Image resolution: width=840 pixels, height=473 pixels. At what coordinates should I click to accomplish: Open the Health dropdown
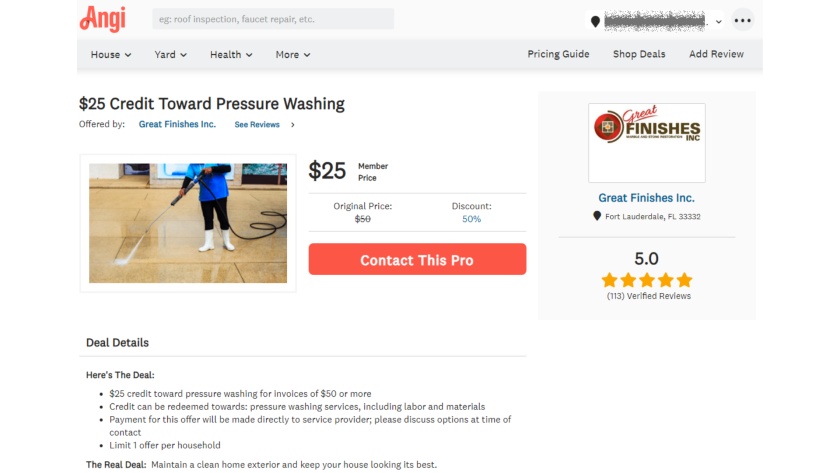tap(231, 55)
